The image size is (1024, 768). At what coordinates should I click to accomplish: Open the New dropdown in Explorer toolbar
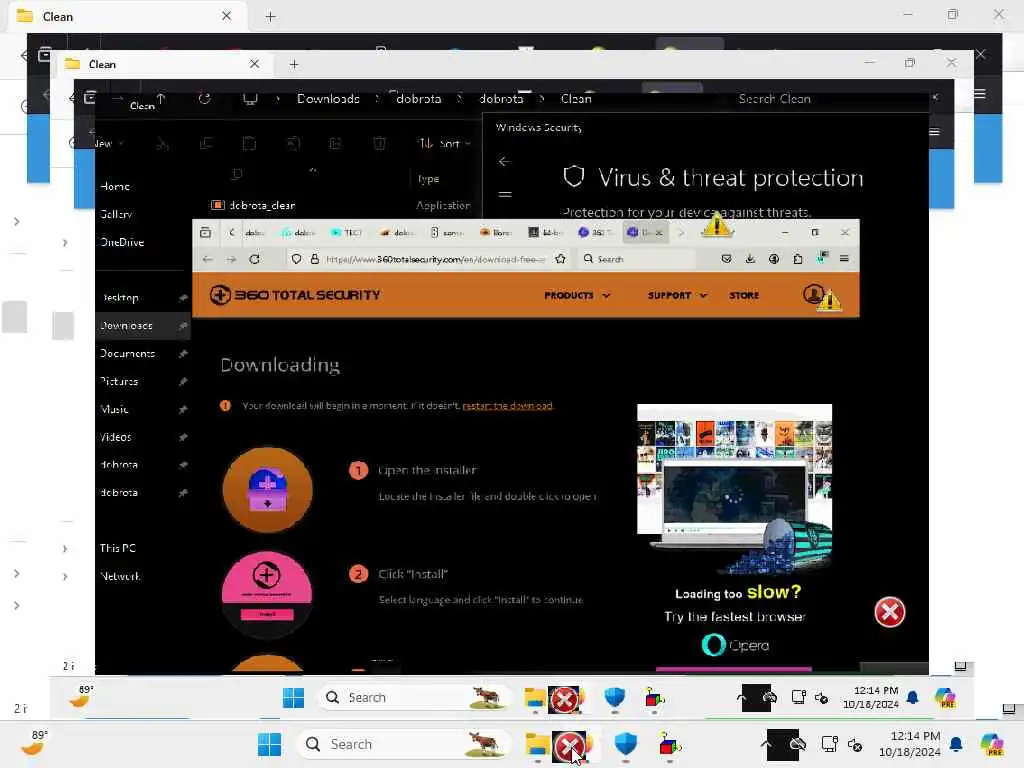point(108,143)
